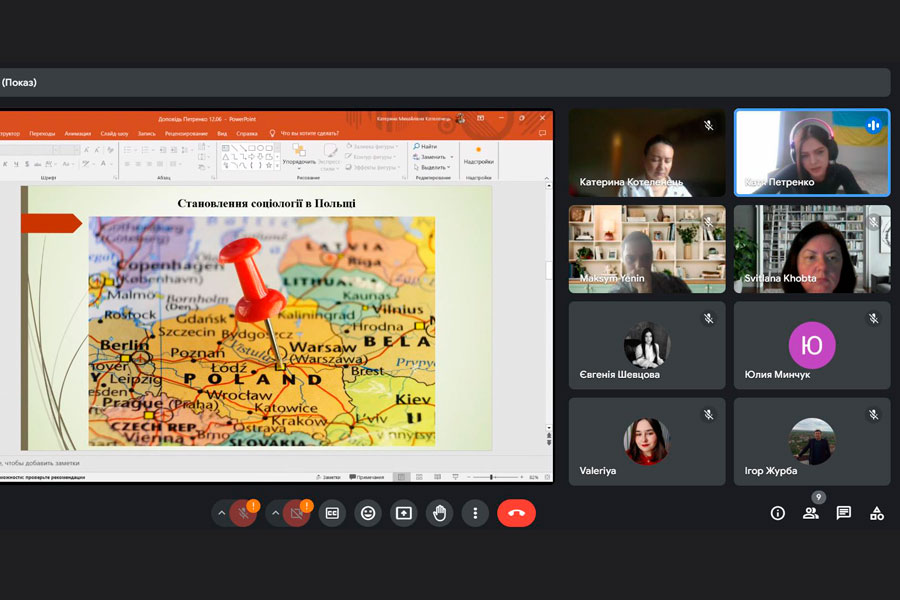Click the font color A button
The image size is (900, 600).
click(103, 164)
